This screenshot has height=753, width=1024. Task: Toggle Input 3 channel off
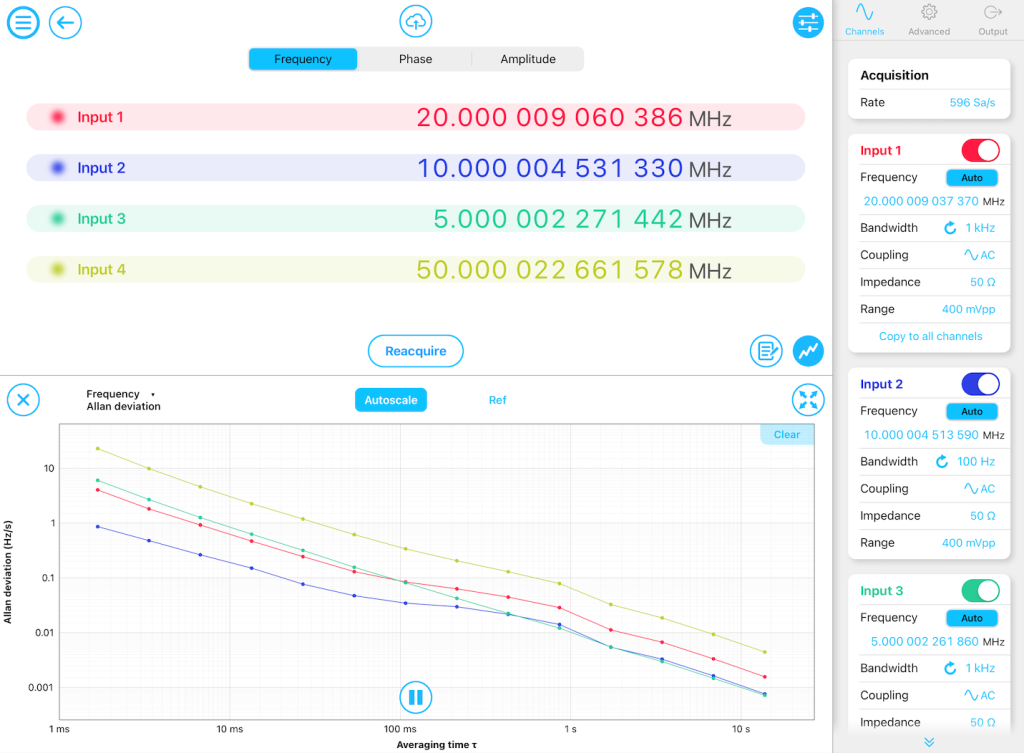[x=980, y=591]
